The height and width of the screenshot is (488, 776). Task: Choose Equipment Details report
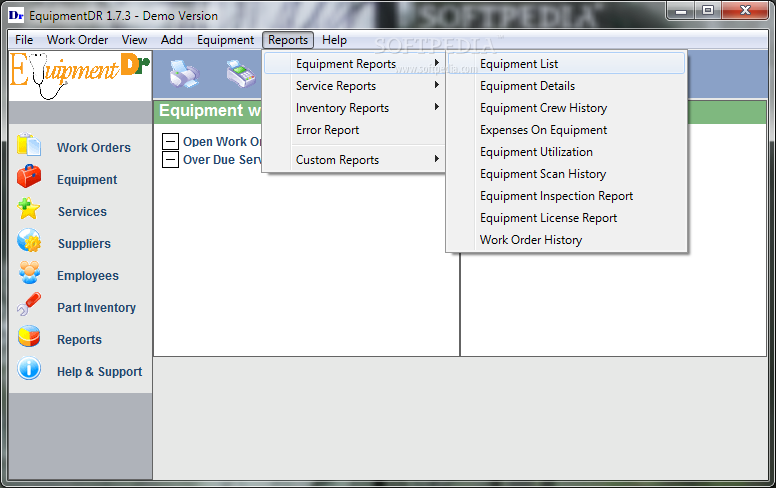pyautogui.click(x=566, y=86)
